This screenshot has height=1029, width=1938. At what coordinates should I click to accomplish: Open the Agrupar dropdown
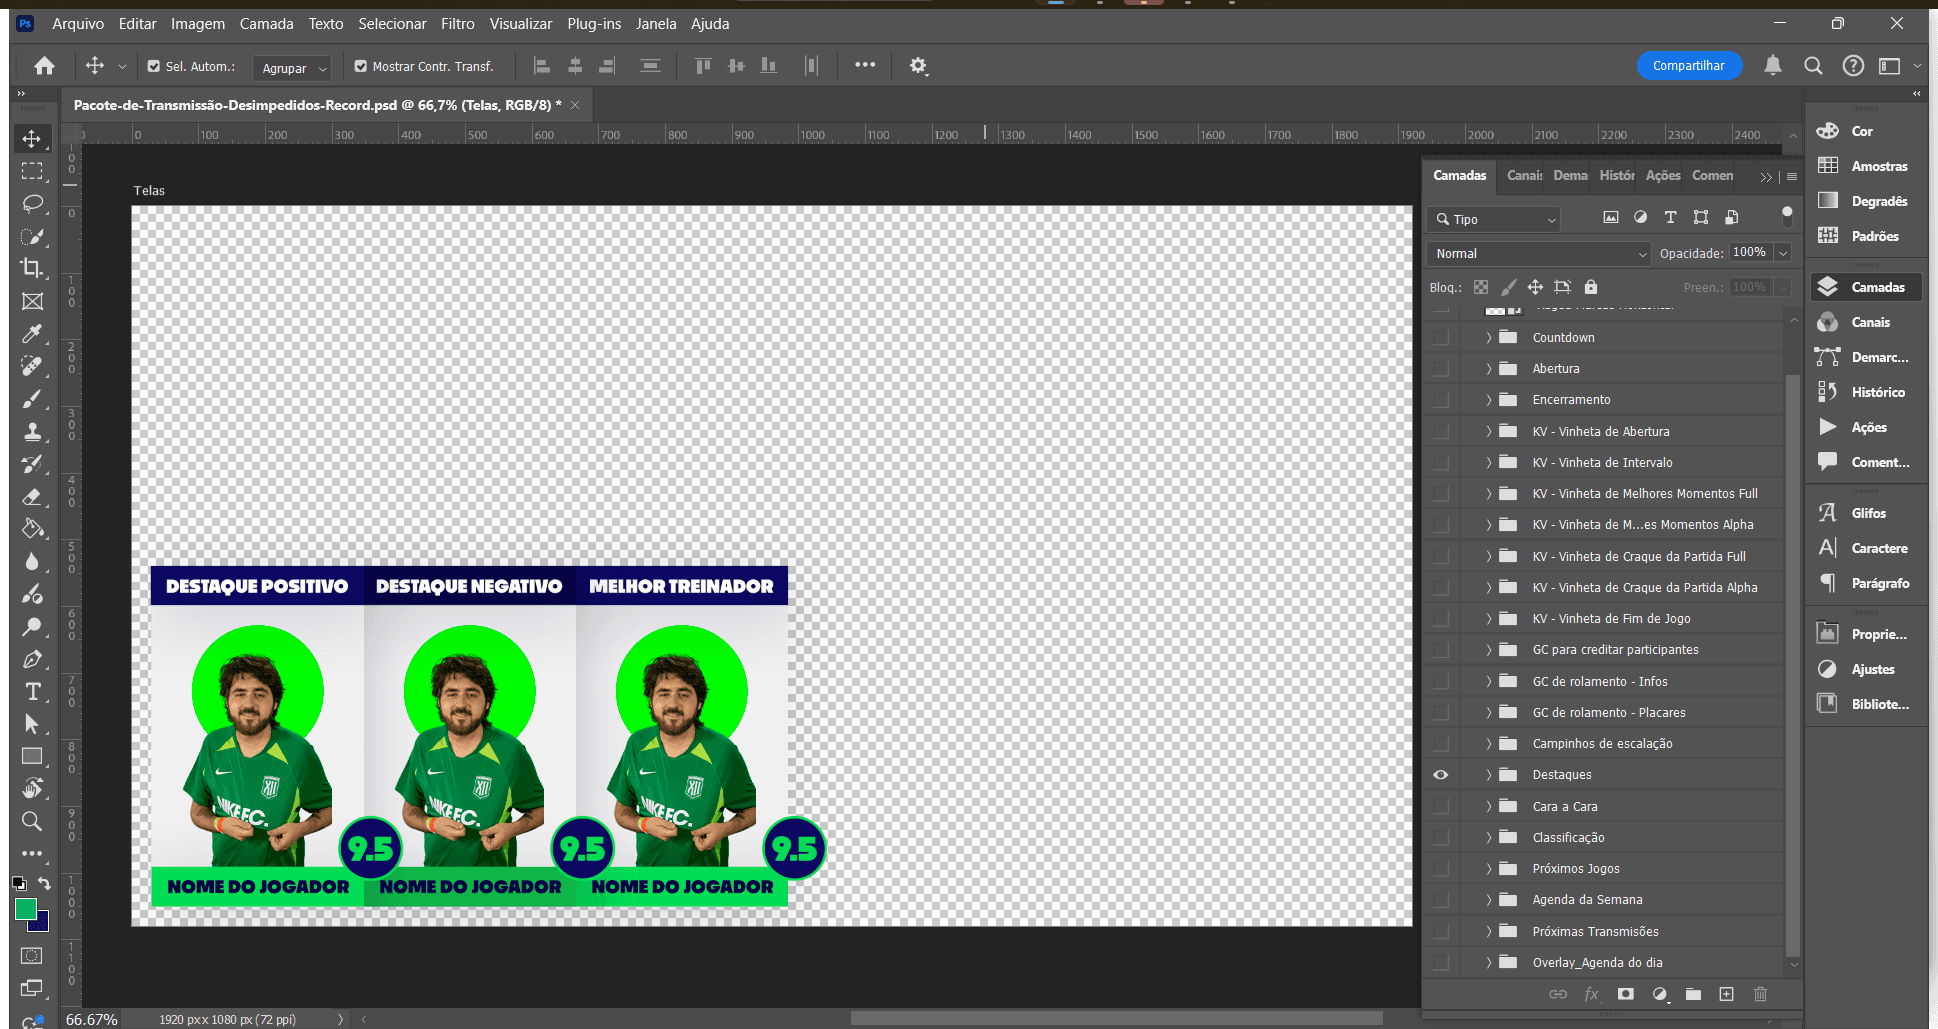click(x=291, y=68)
